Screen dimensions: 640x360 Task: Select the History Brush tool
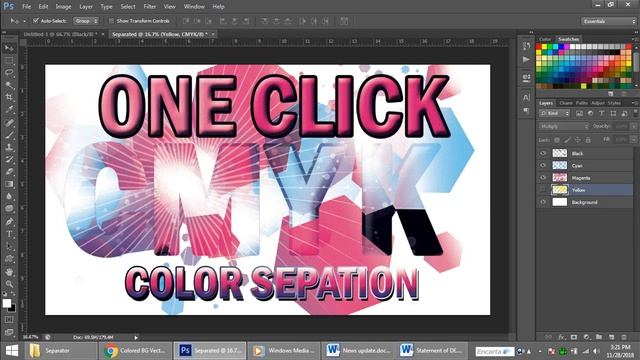(9, 159)
